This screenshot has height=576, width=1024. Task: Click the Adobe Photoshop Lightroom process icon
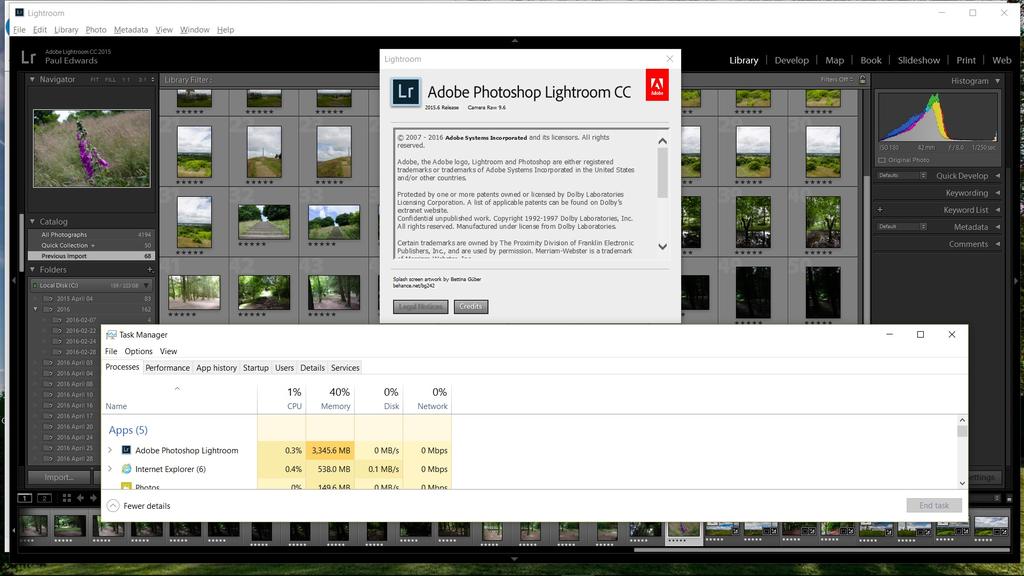click(x=126, y=450)
